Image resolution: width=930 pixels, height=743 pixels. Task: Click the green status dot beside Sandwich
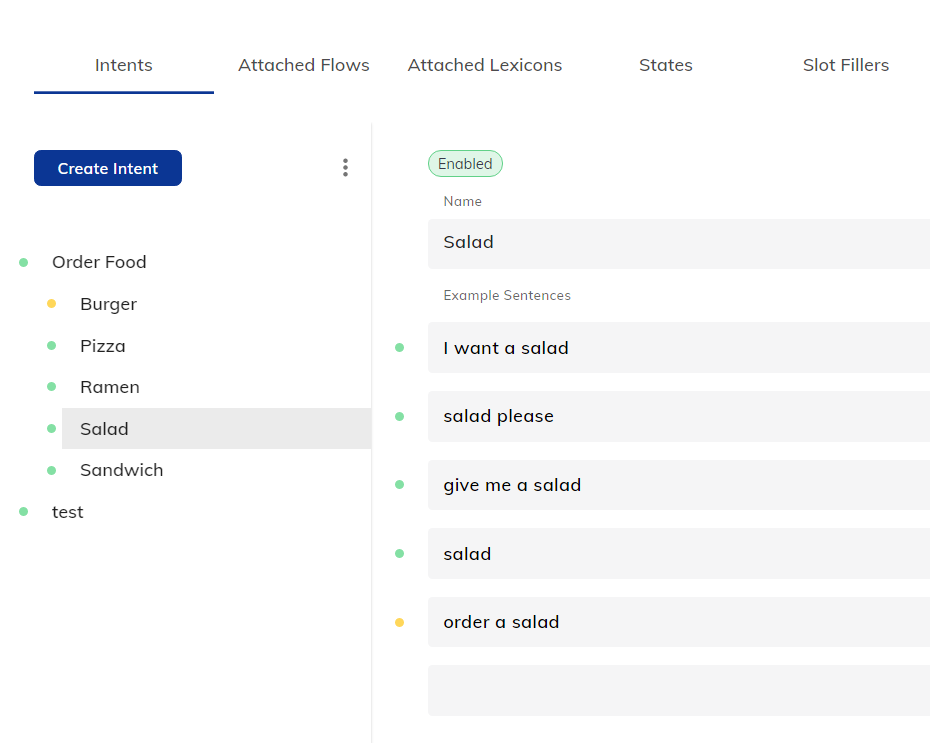(x=52, y=470)
